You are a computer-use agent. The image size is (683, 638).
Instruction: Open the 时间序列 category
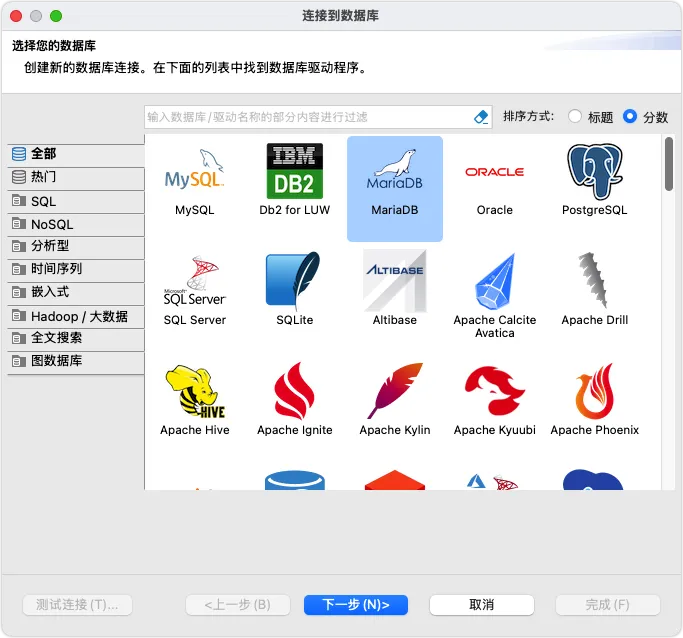click(76, 269)
